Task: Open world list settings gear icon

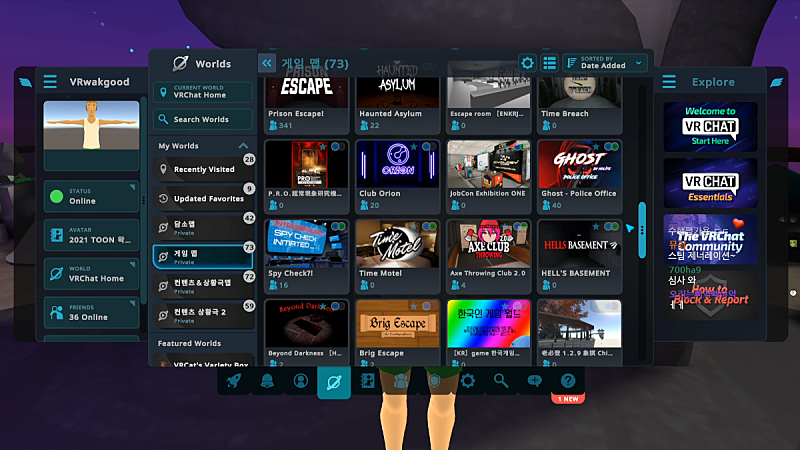Action: pos(527,63)
